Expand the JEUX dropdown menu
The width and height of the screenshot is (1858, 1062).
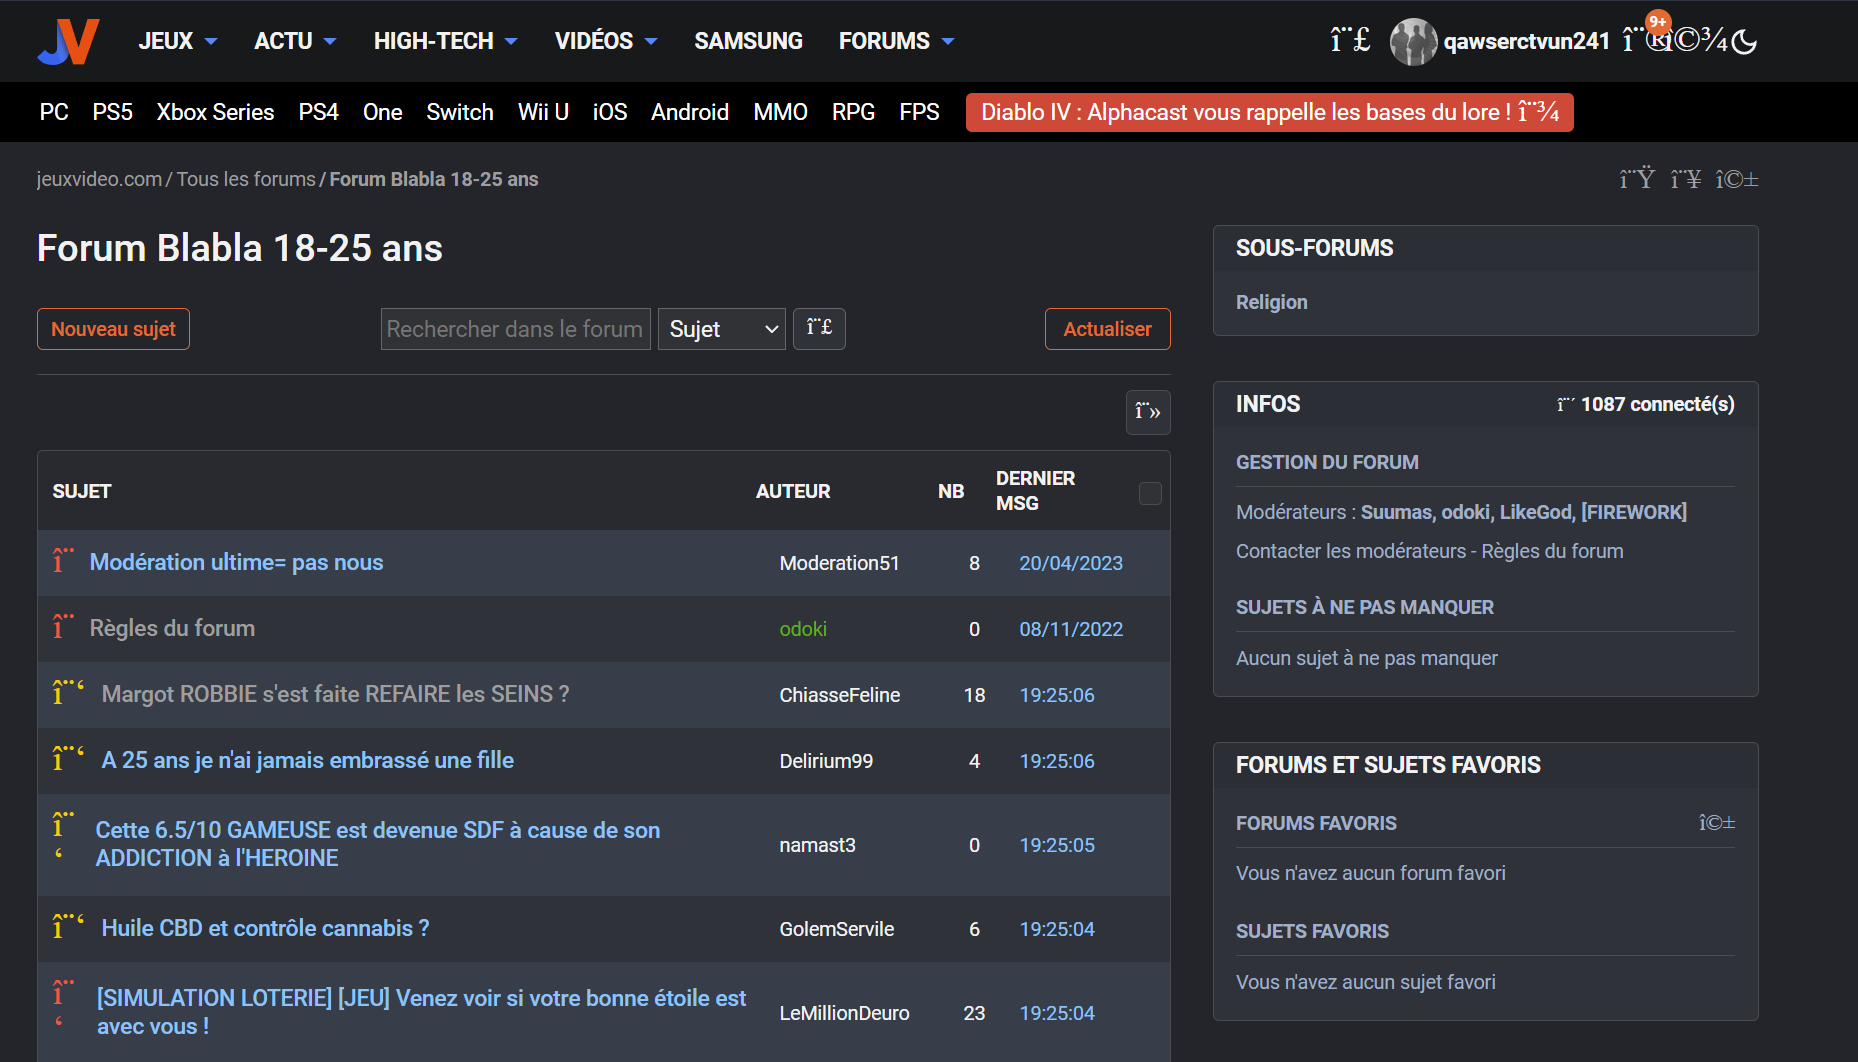pyautogui.click(x=178, y=41)
